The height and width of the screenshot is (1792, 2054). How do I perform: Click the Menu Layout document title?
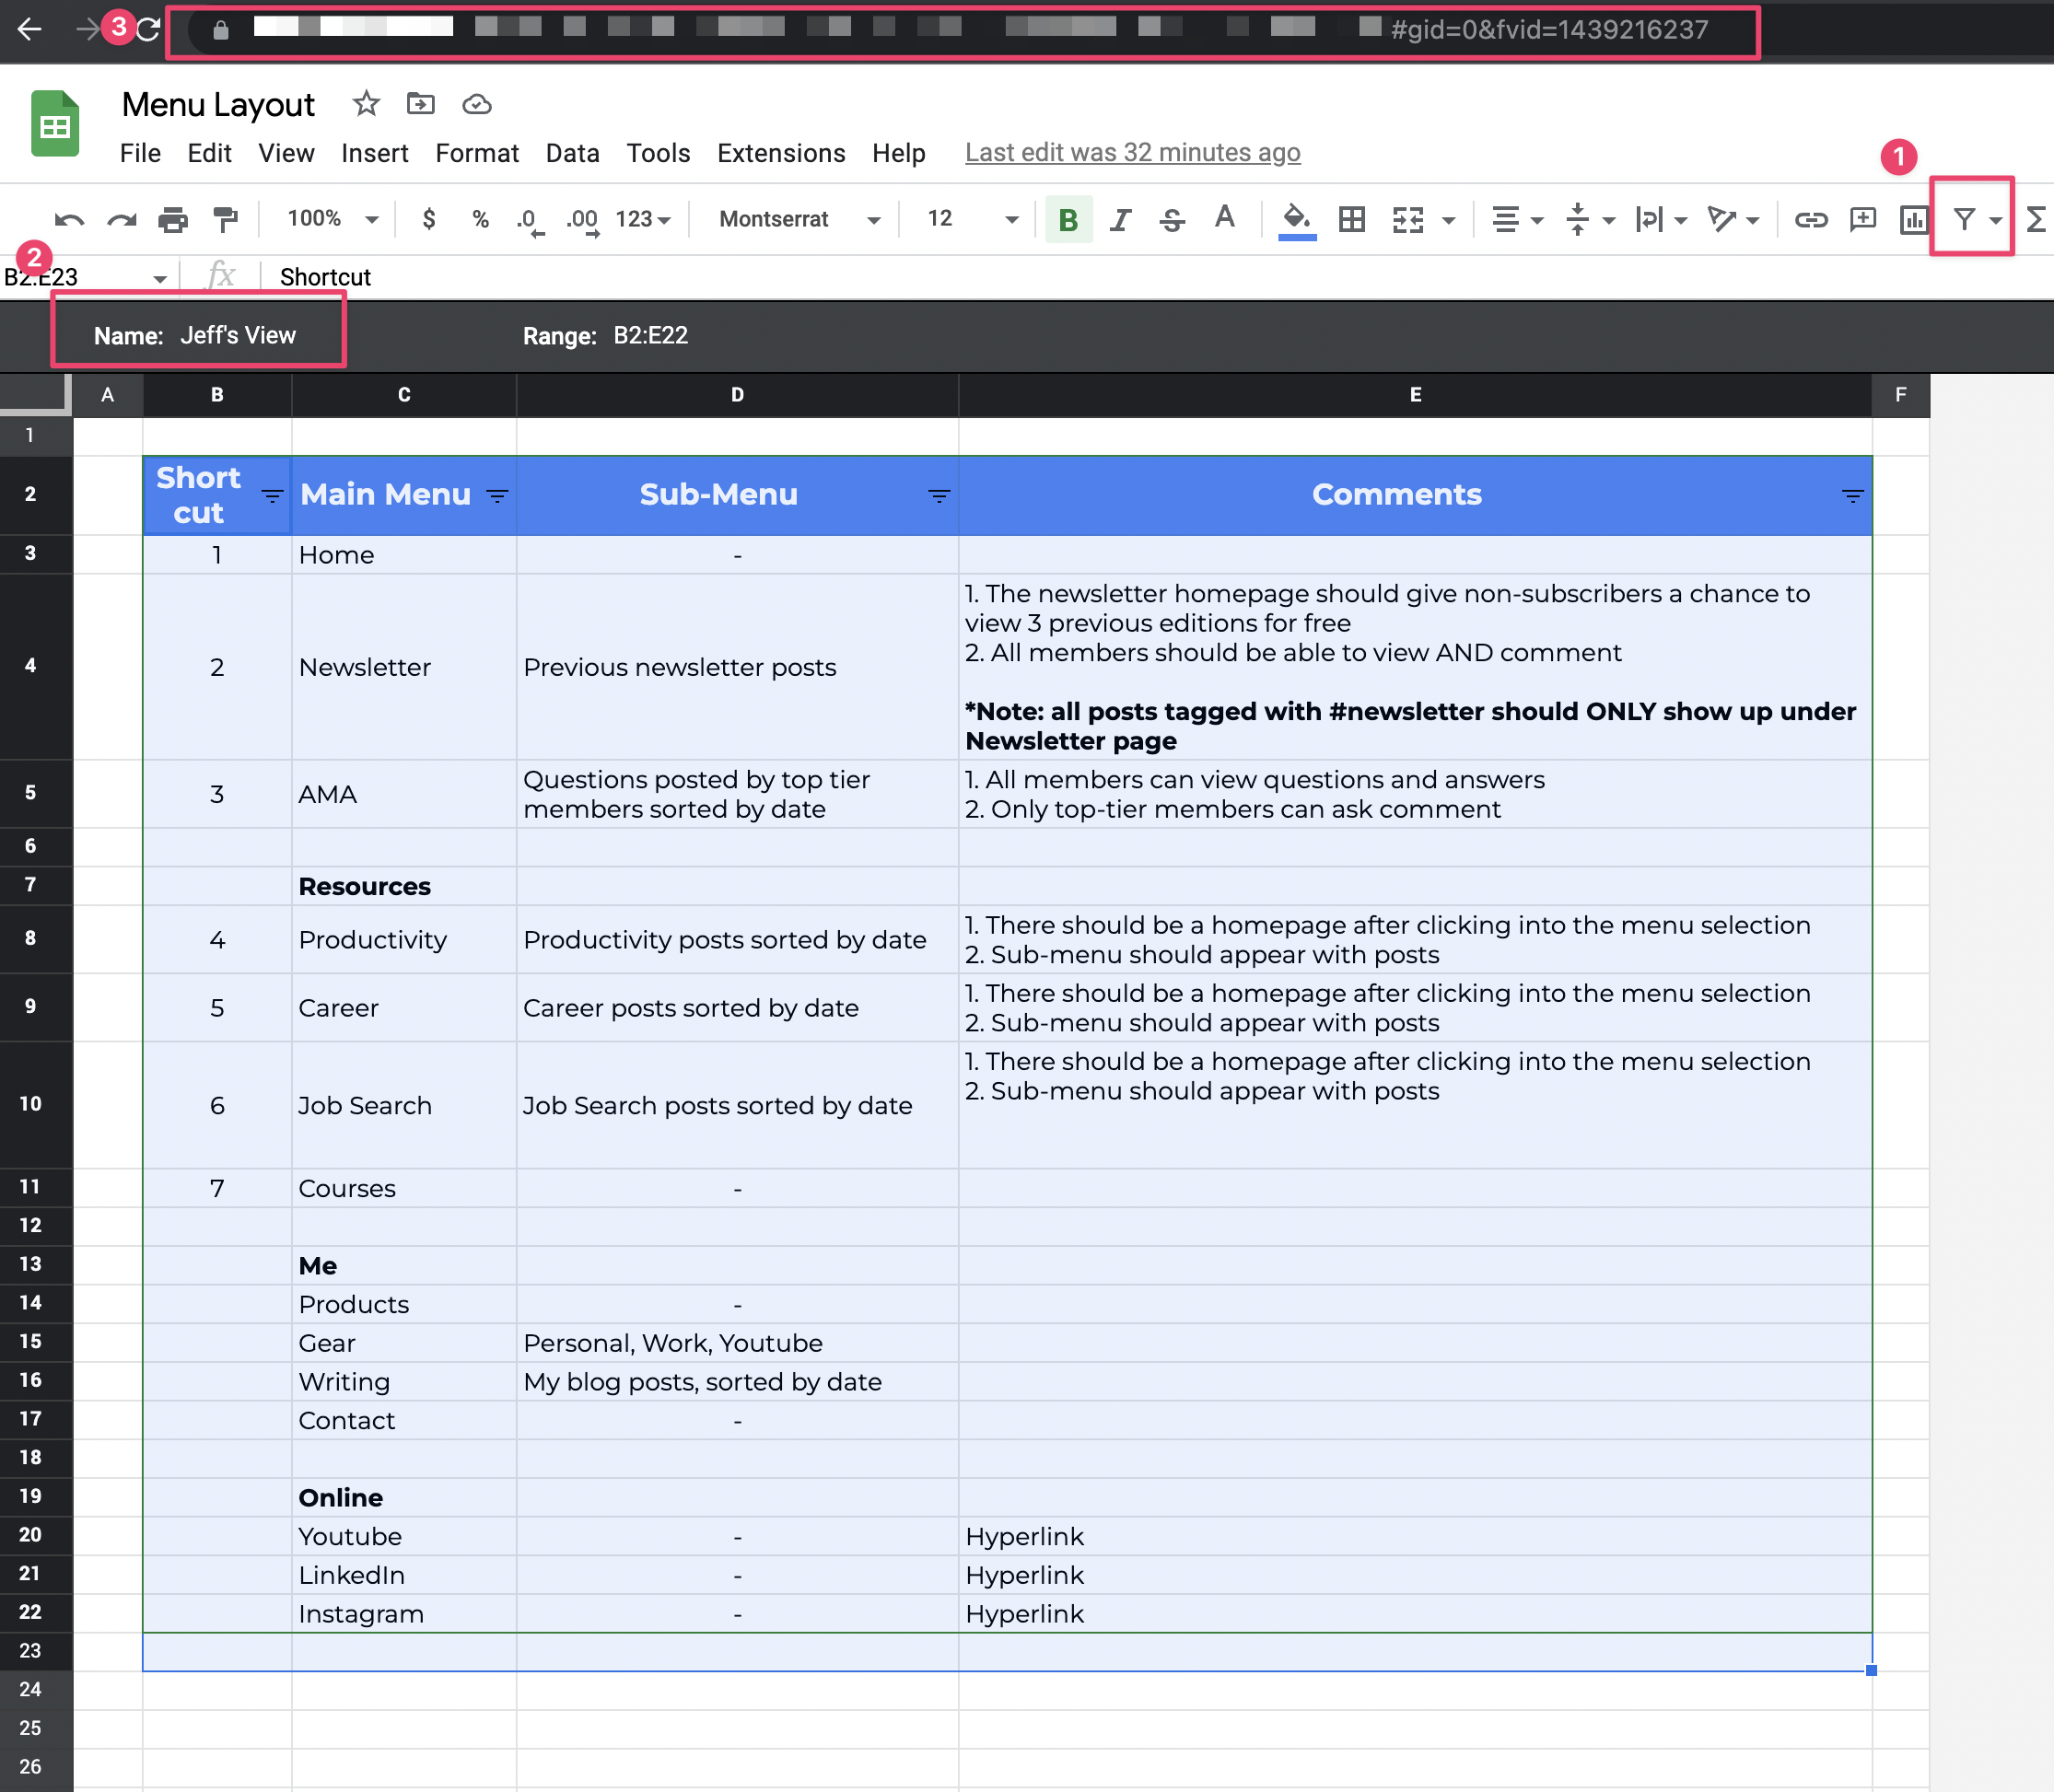[x=218, y=105]
